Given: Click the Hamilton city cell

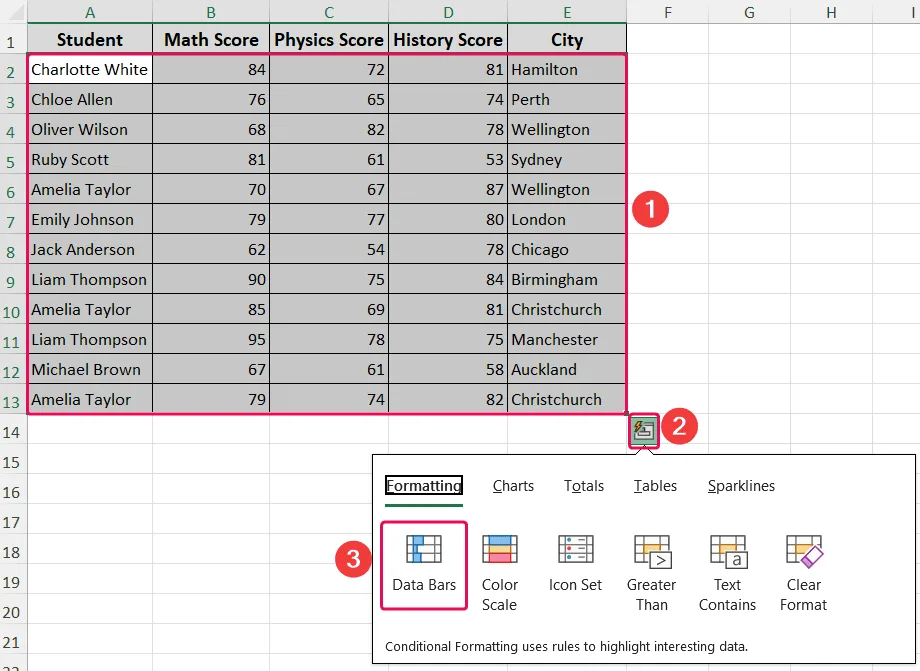Looking at the screenshot, I should pos(567,69).
